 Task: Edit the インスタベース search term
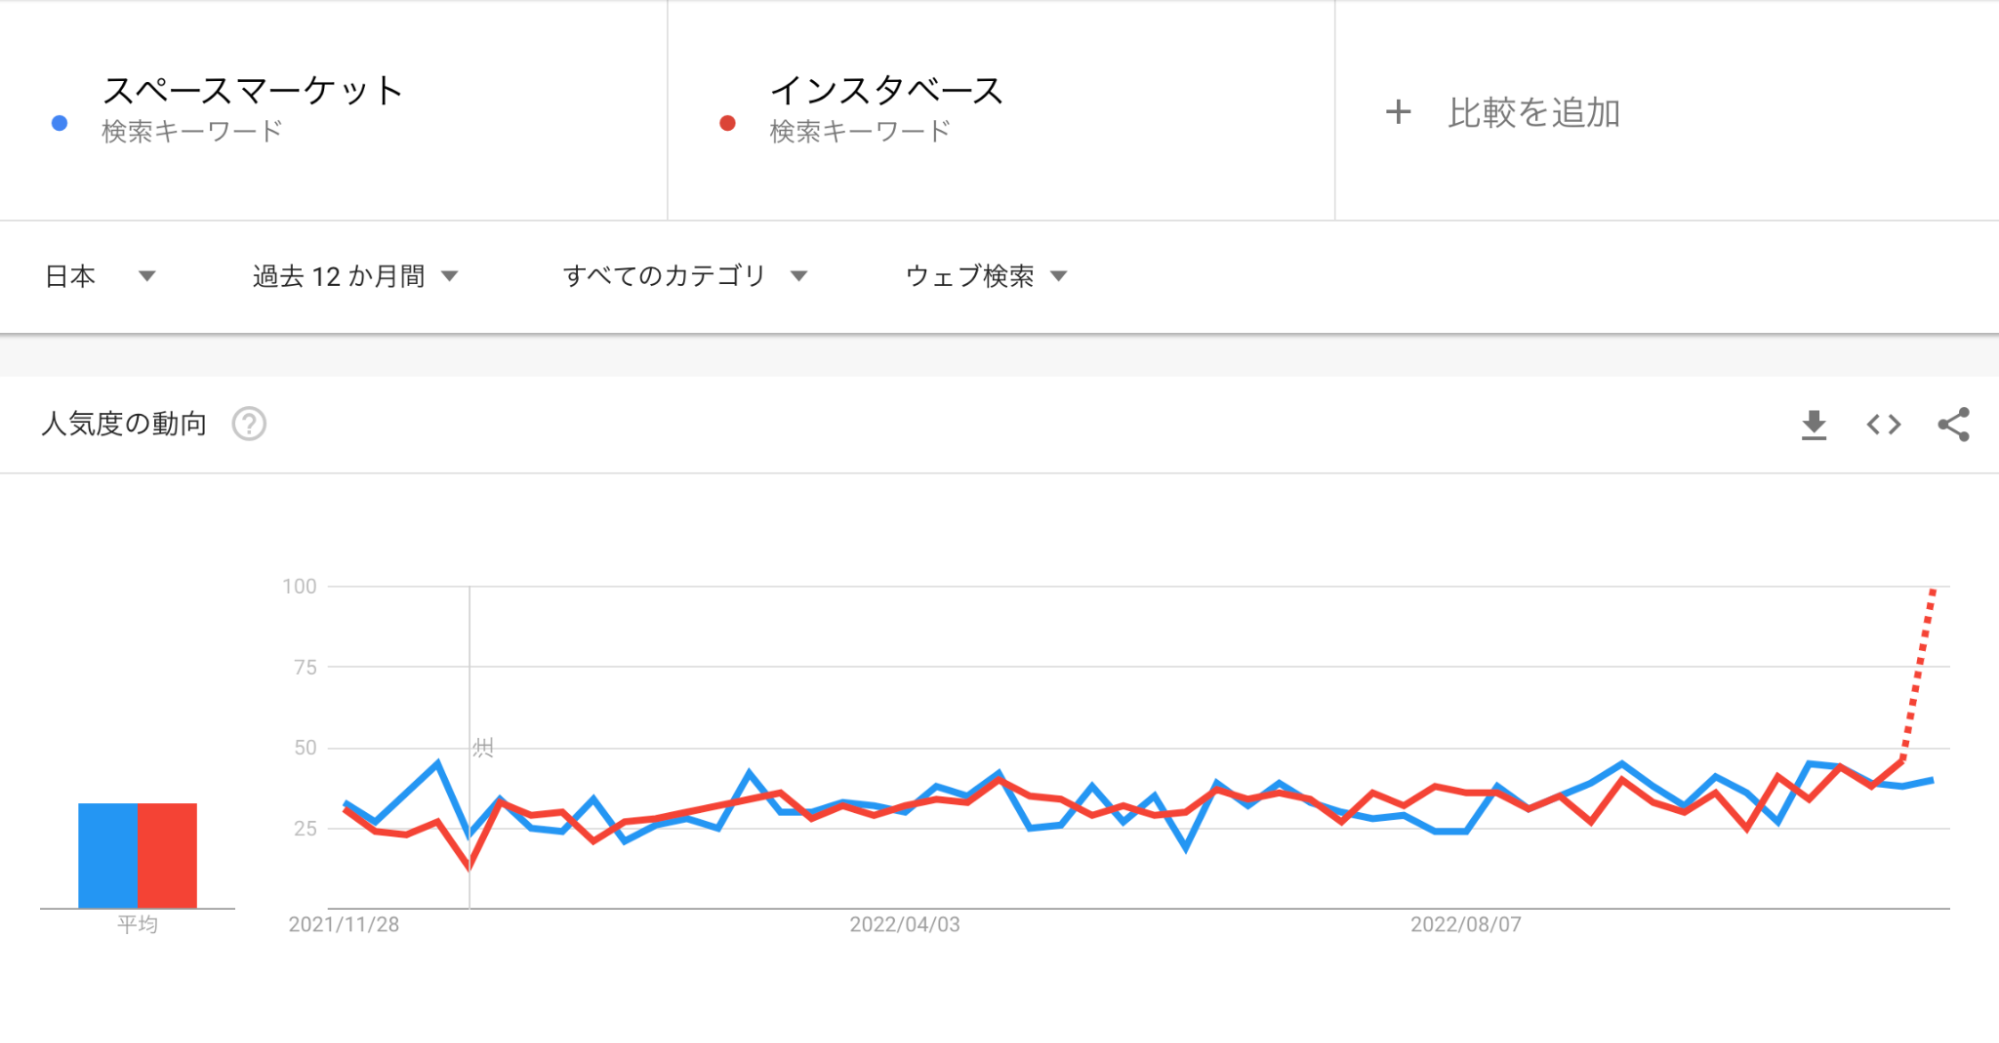pyautogui.click(x=886, y=91)
